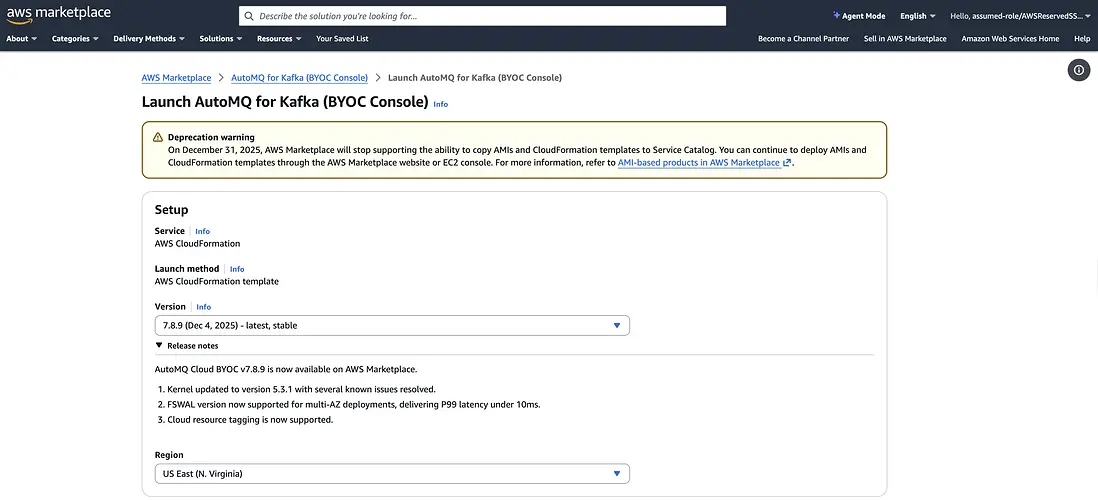Click Info link next to page title

tap(440, 104)
